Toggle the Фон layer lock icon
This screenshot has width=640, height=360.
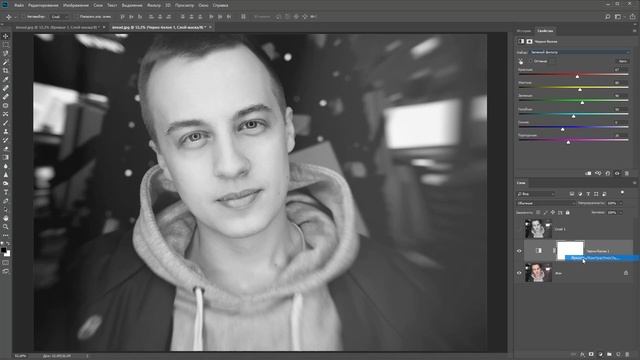(x=626, y=273)
